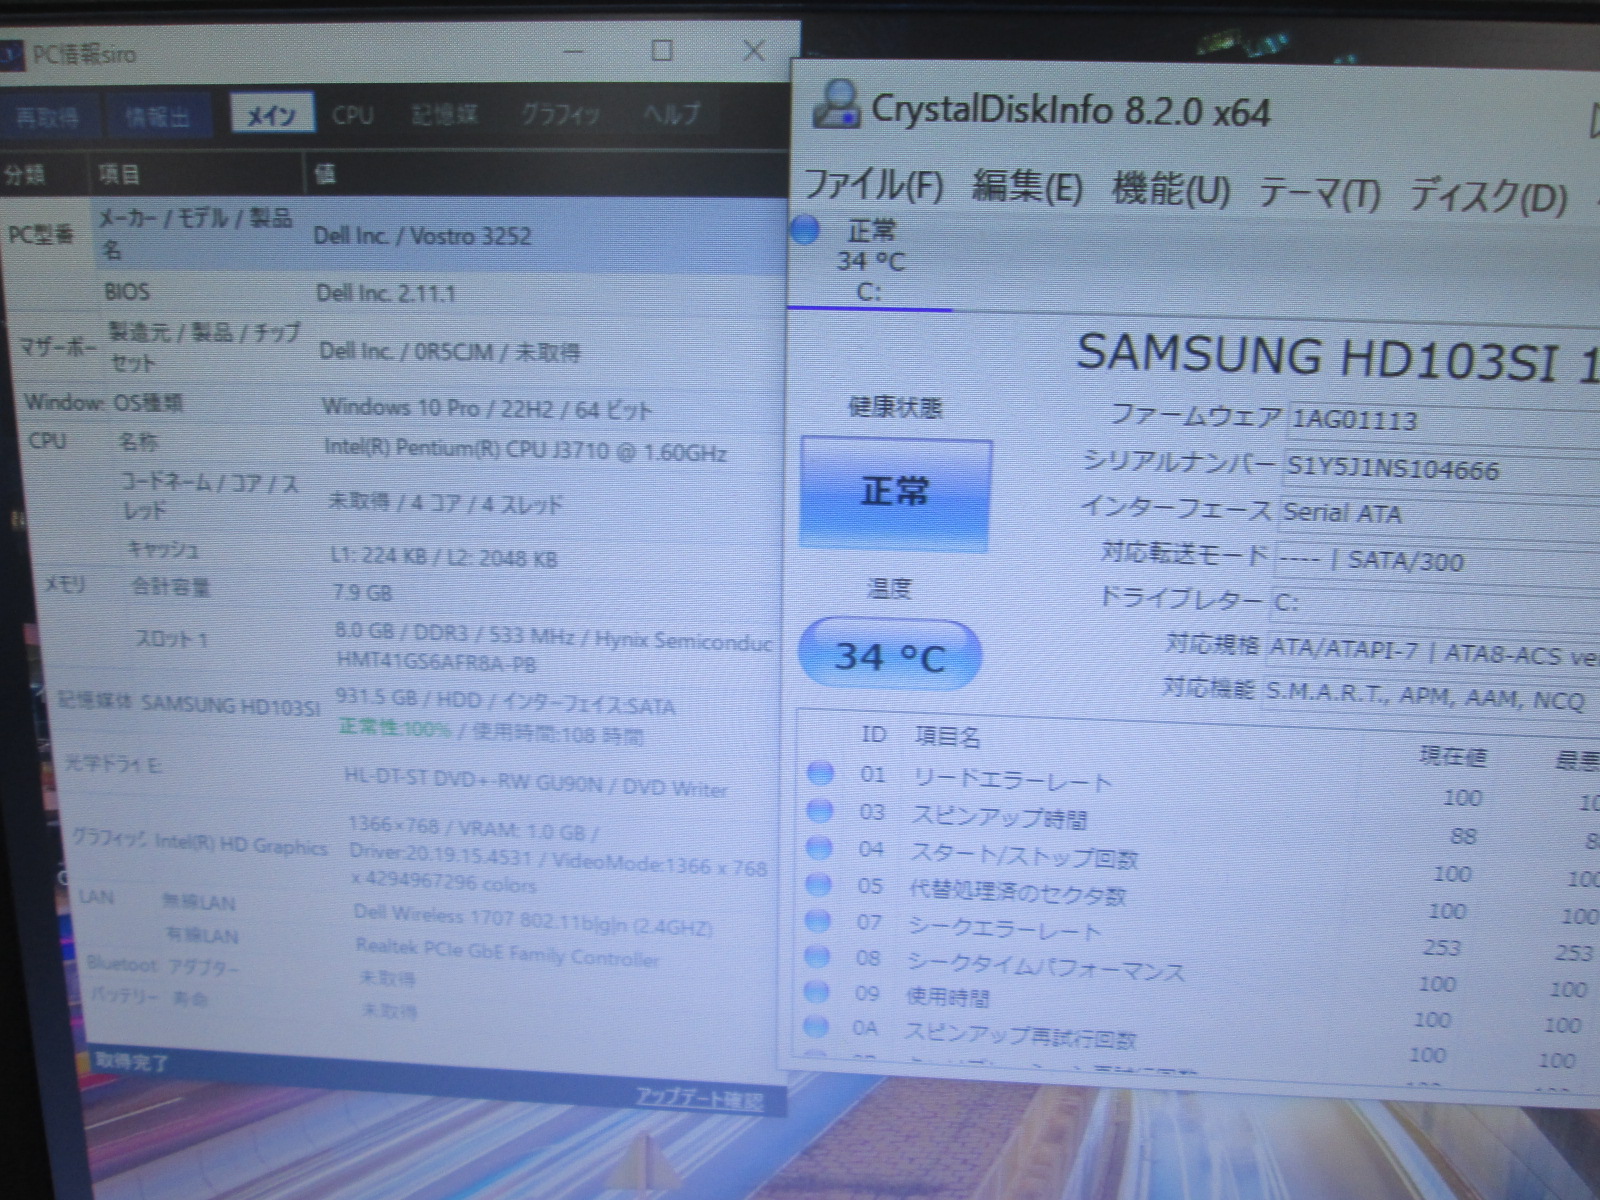Select the cache value 'L1: 224 KB / L2: 2048 KB'
Image resolution: width=1600 pixels, height=1200 pixels.
coord(443,557)
